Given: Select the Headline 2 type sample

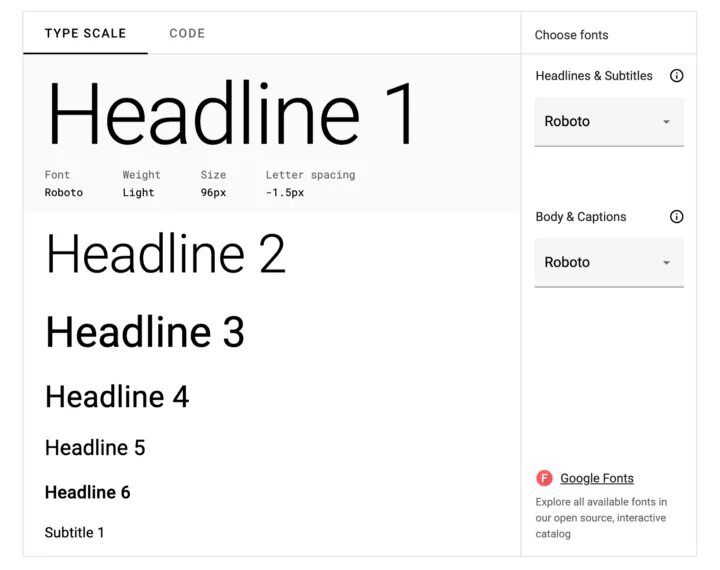Looking at the screenshot, I should pos(166,254).
